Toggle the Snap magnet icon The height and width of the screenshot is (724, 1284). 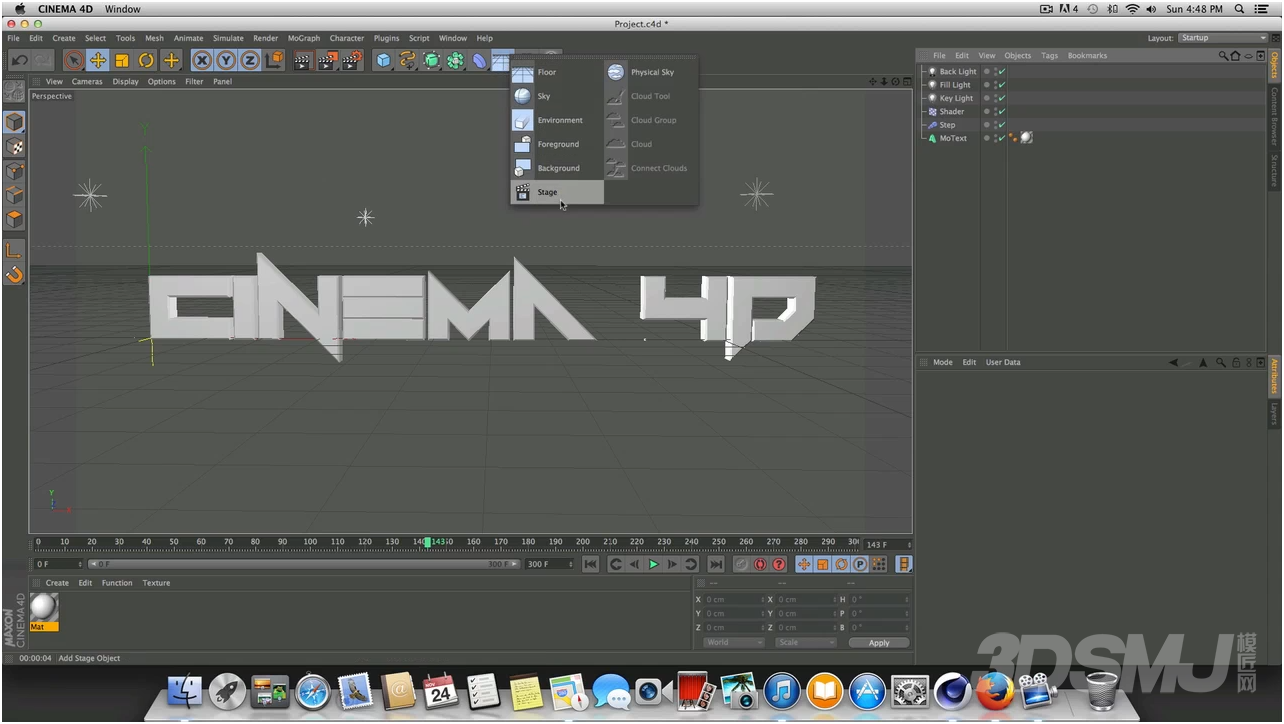coord(14,274)
